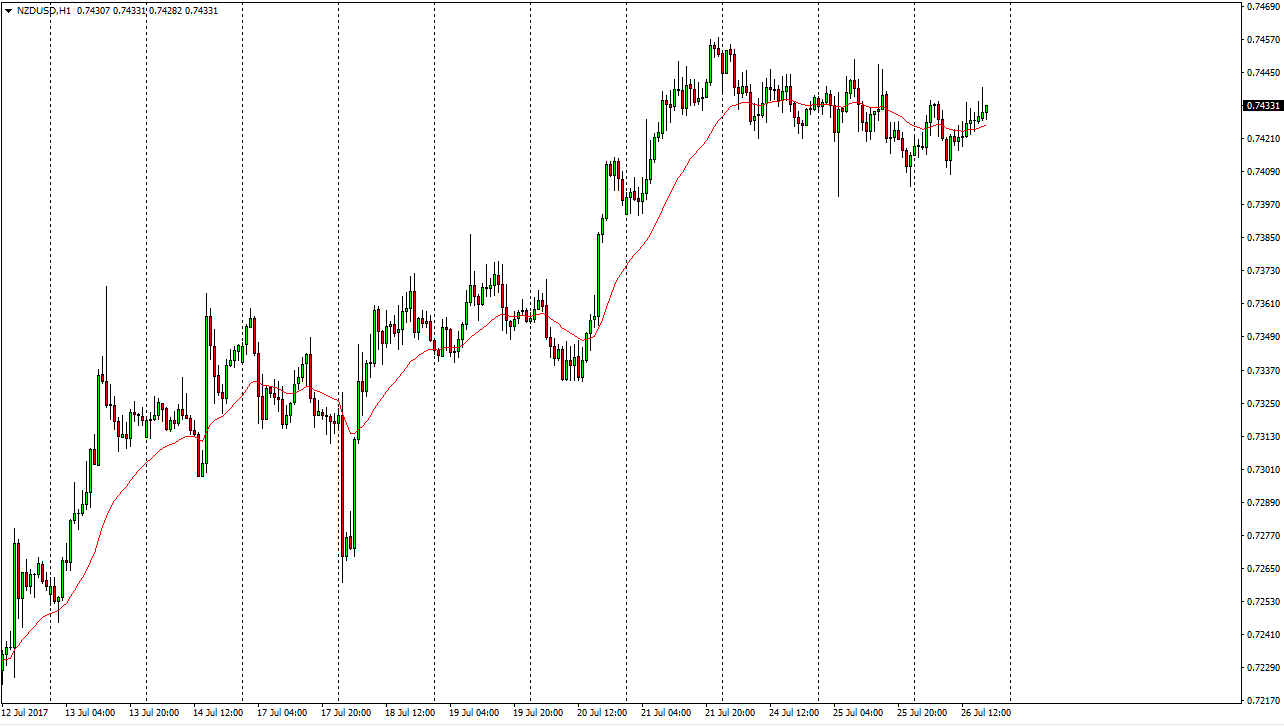The height and width of the screenshot is (726, 1284).
Task: Click the black triangle before NZDUSD,H1
Action: (x=9, y=10)
